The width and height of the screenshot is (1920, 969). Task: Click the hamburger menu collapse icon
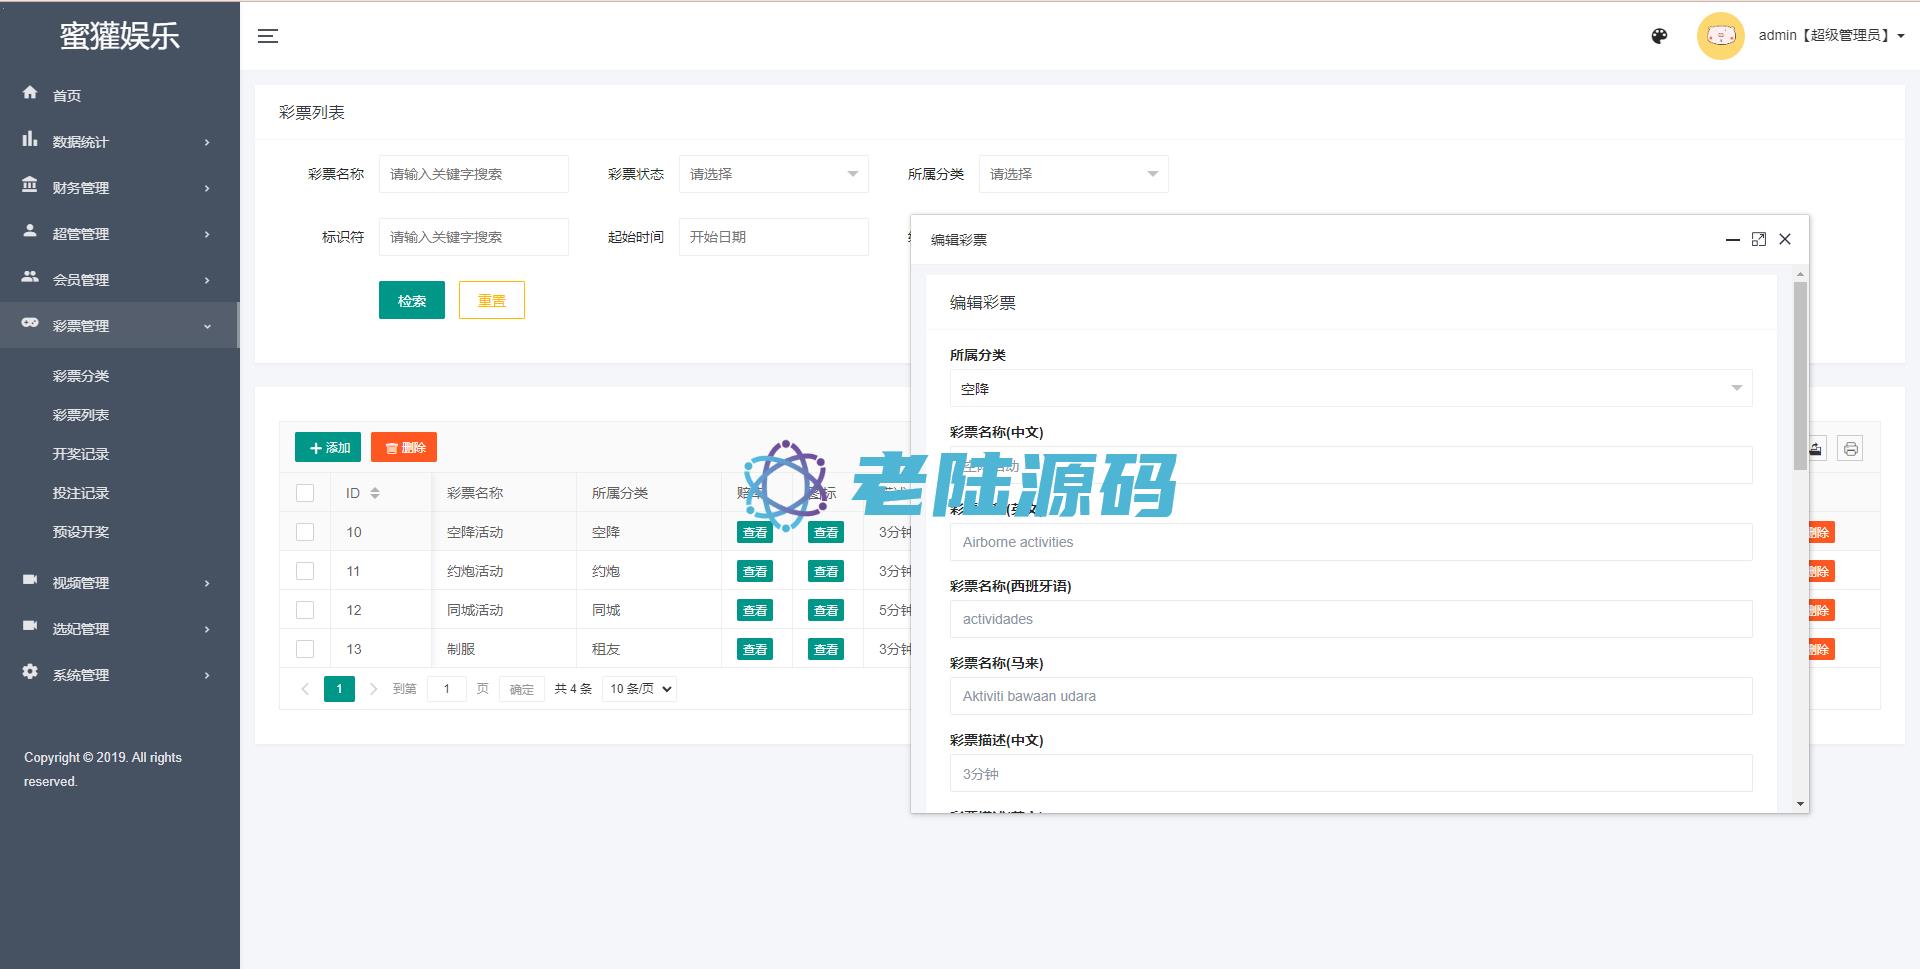pyautogui.click(x=267, y=36)
